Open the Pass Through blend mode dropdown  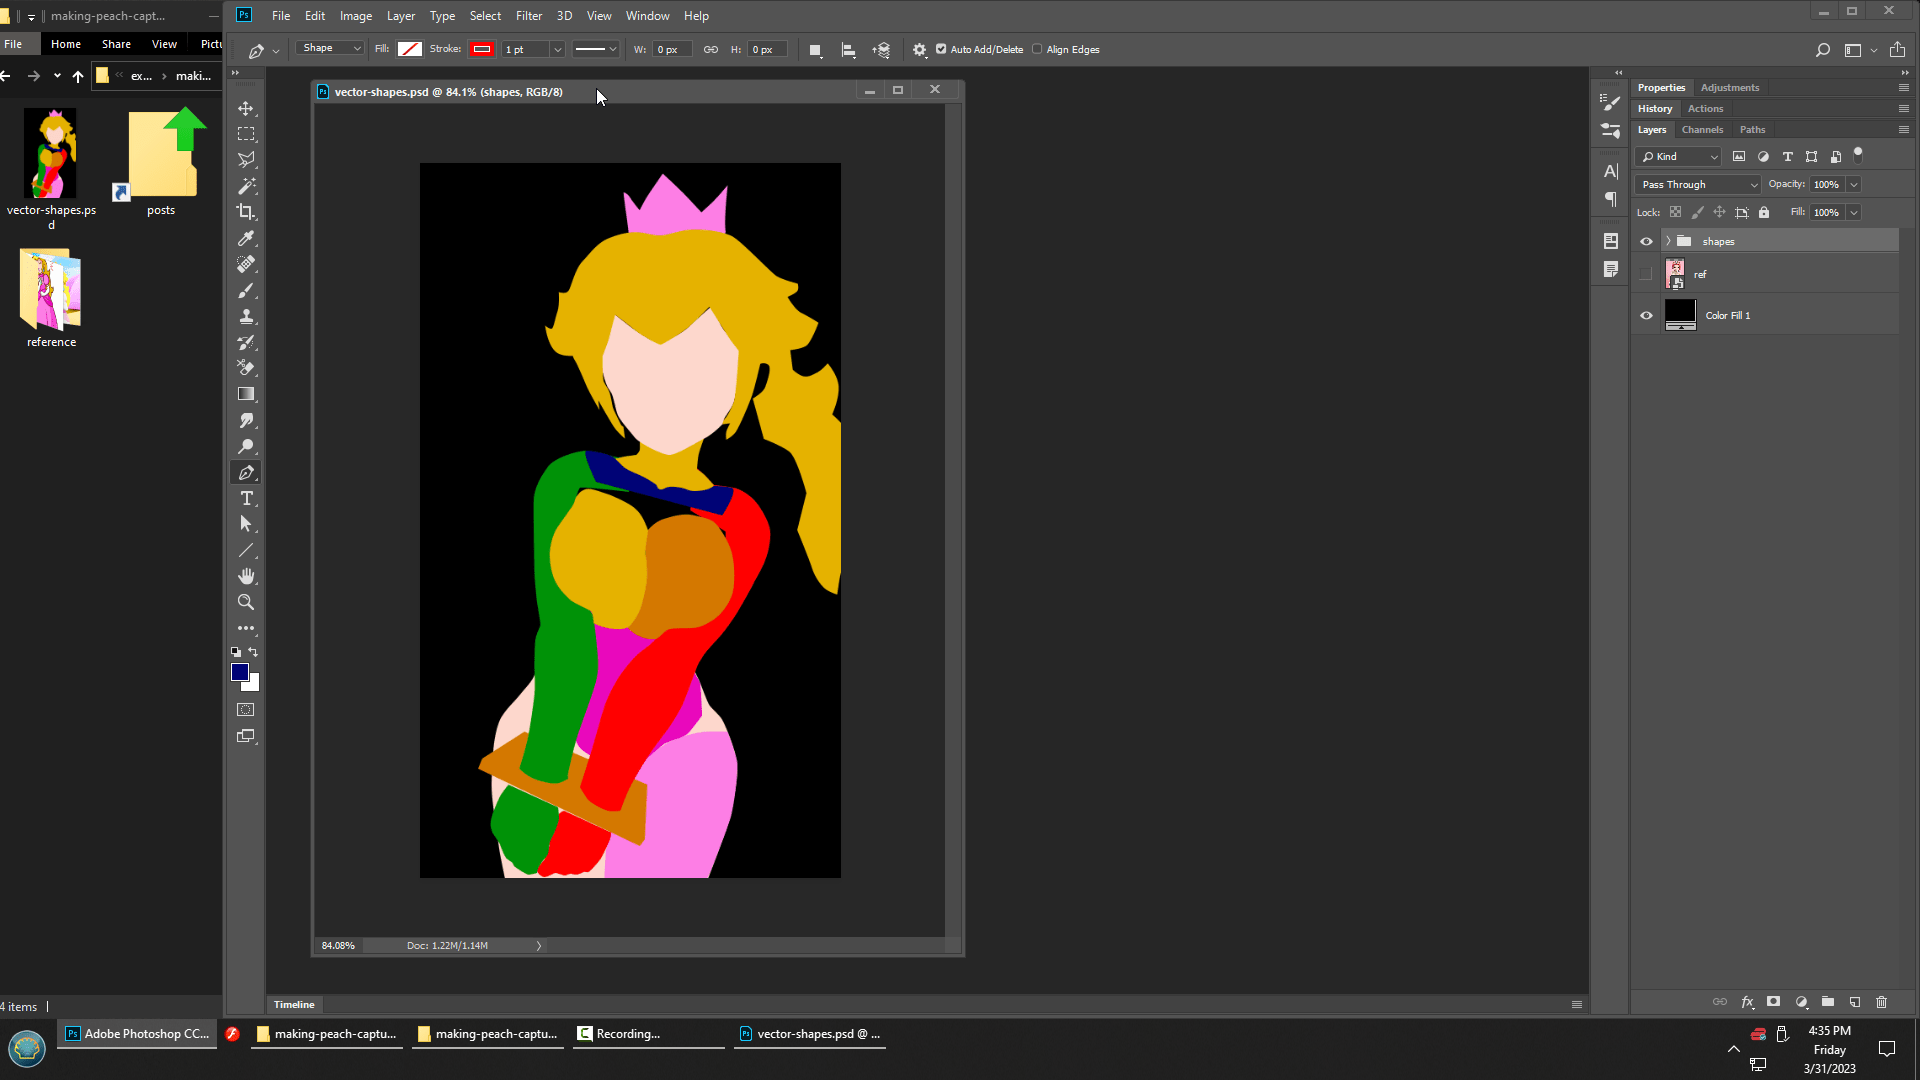(1697, 184)
